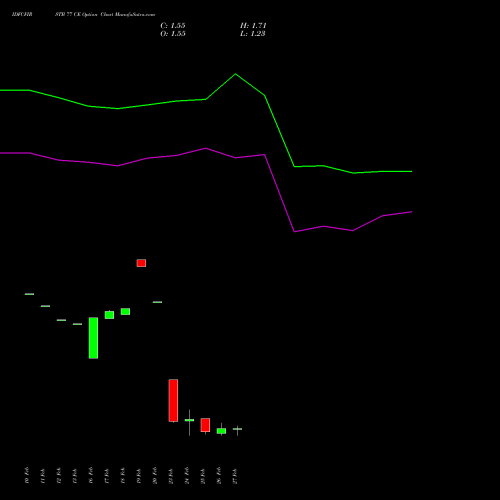Select the red candle on 19 Feb
The image size is (500, 500).
tap(141, 263)
